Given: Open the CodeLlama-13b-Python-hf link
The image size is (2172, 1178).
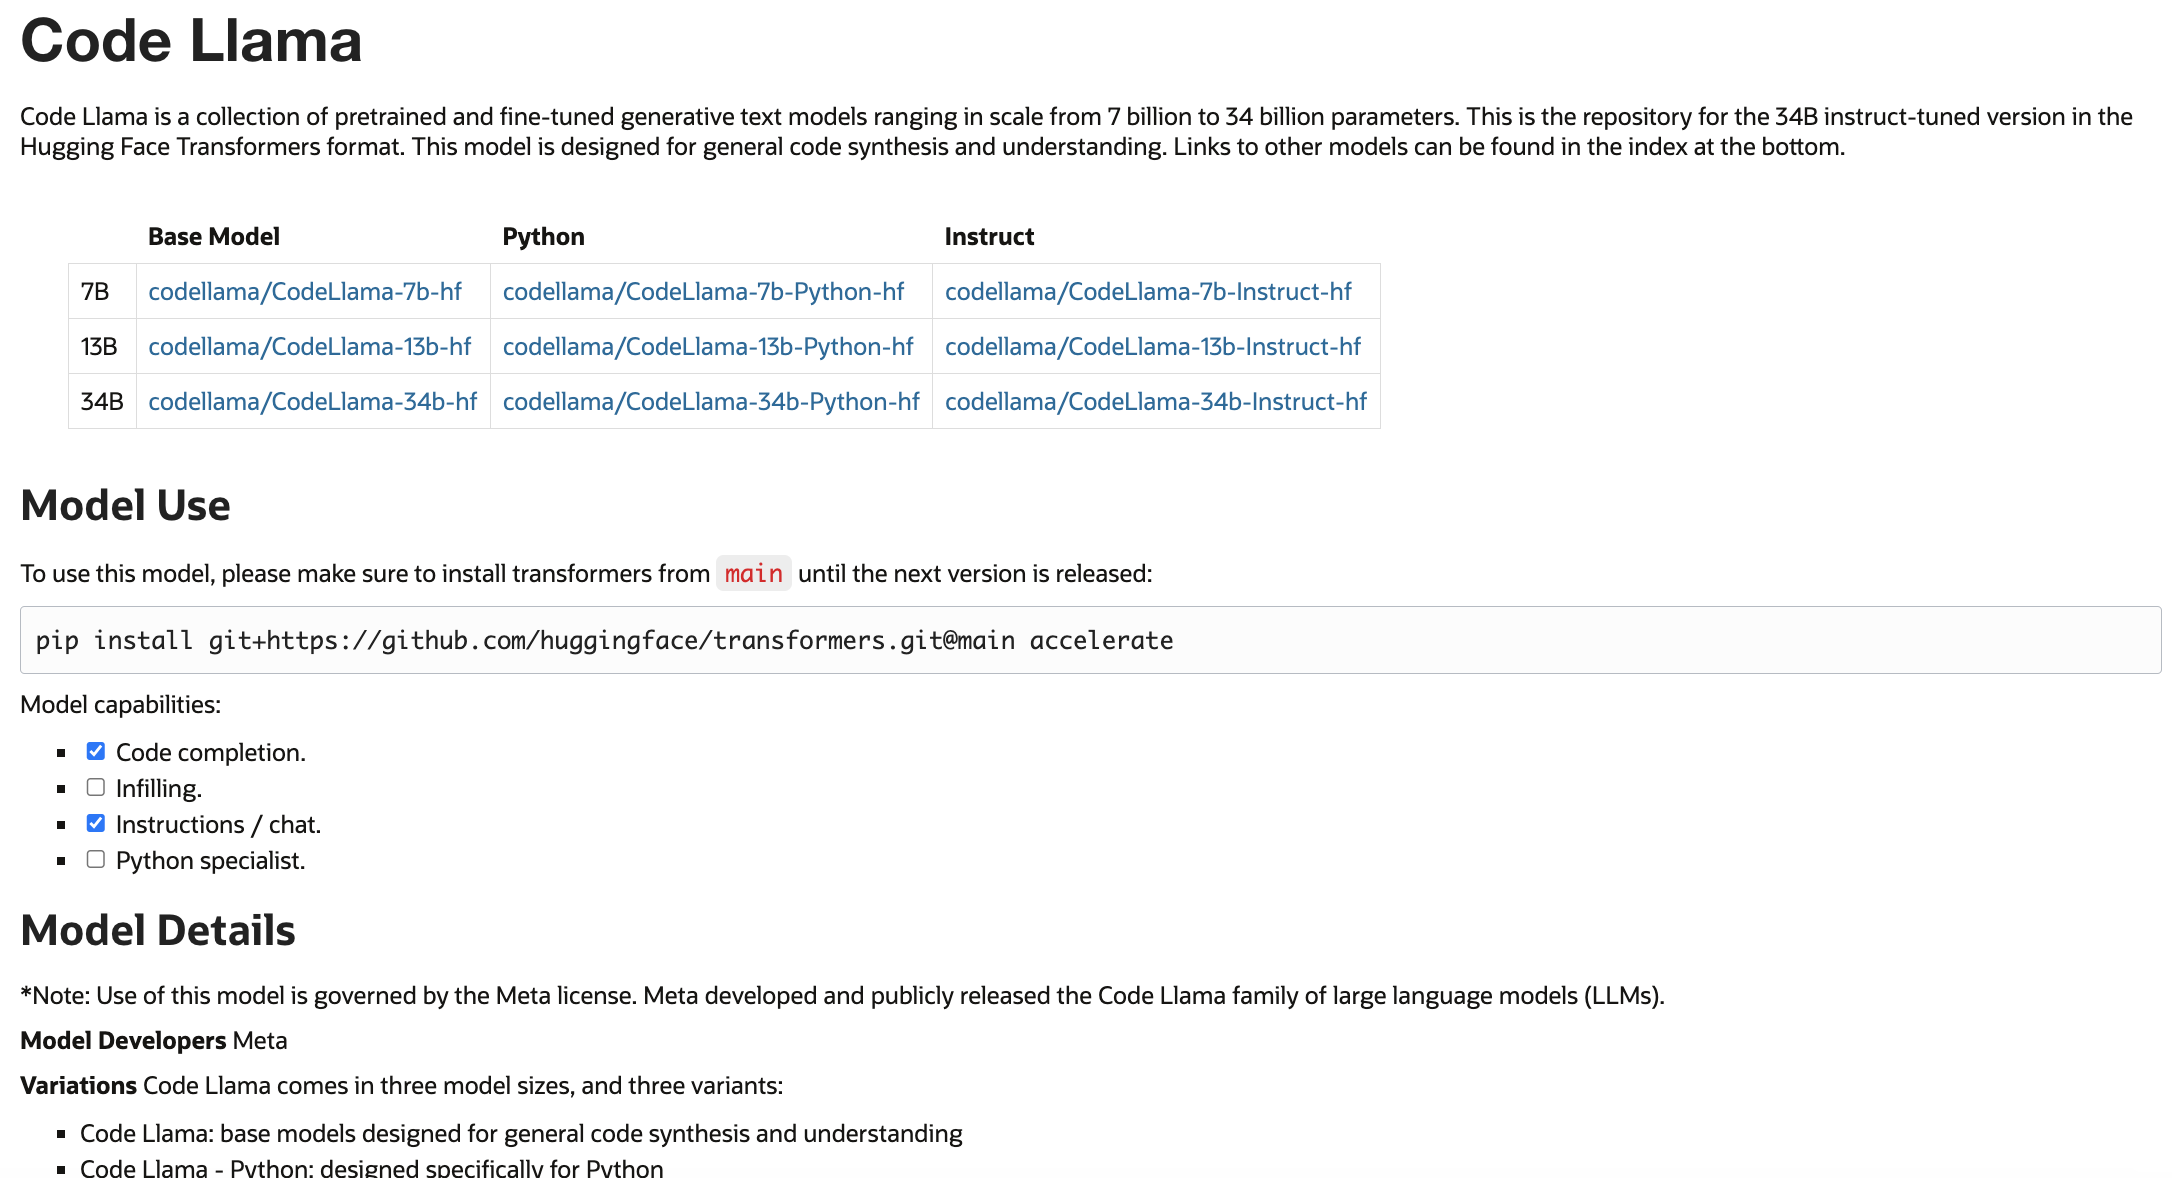Looking at the screenshot, I should click(708, 347).
